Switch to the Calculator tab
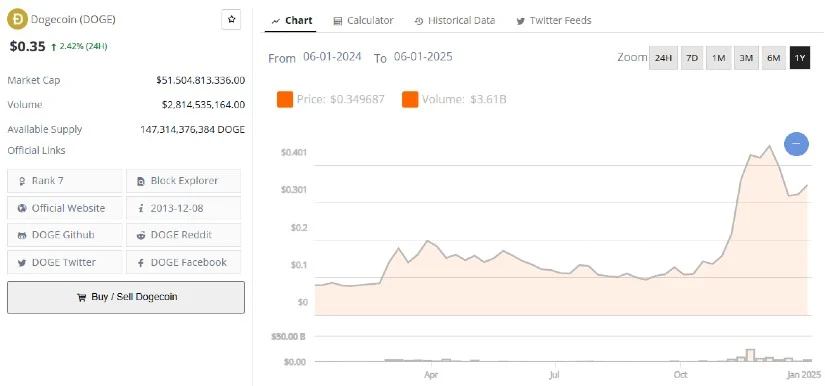The width and height of the screenshot is (825, 386). (x=363, y=21)
